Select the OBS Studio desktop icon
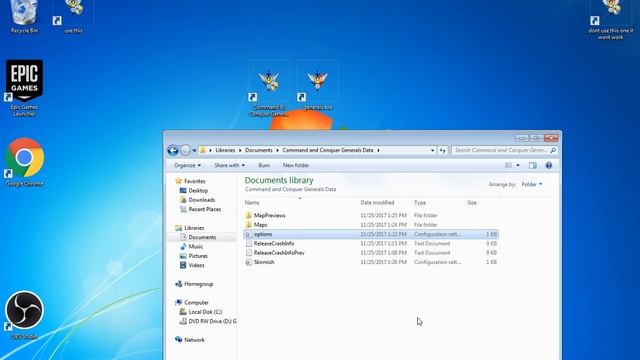Image resolution: width=640 pixels, height=360 pixels. [24, 315]
